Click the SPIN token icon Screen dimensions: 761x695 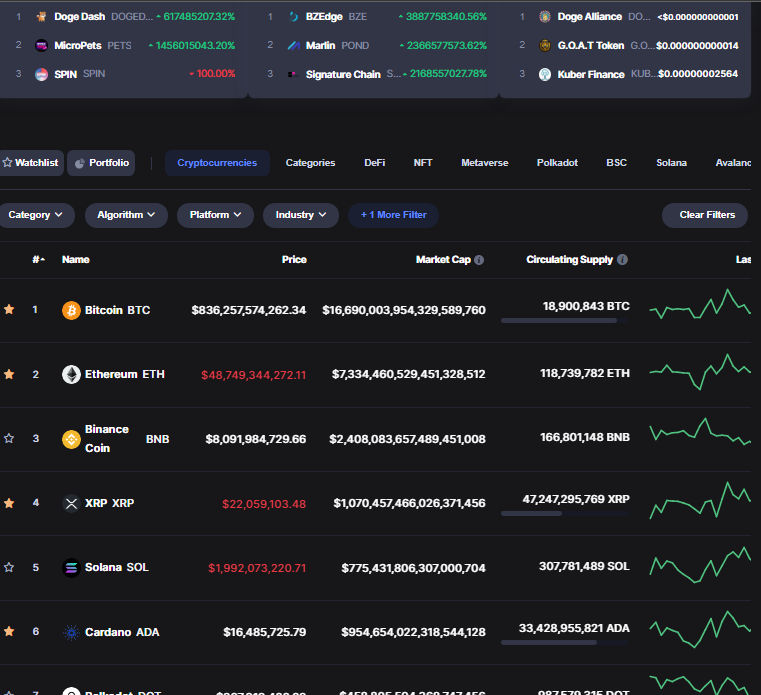(42, 74)
